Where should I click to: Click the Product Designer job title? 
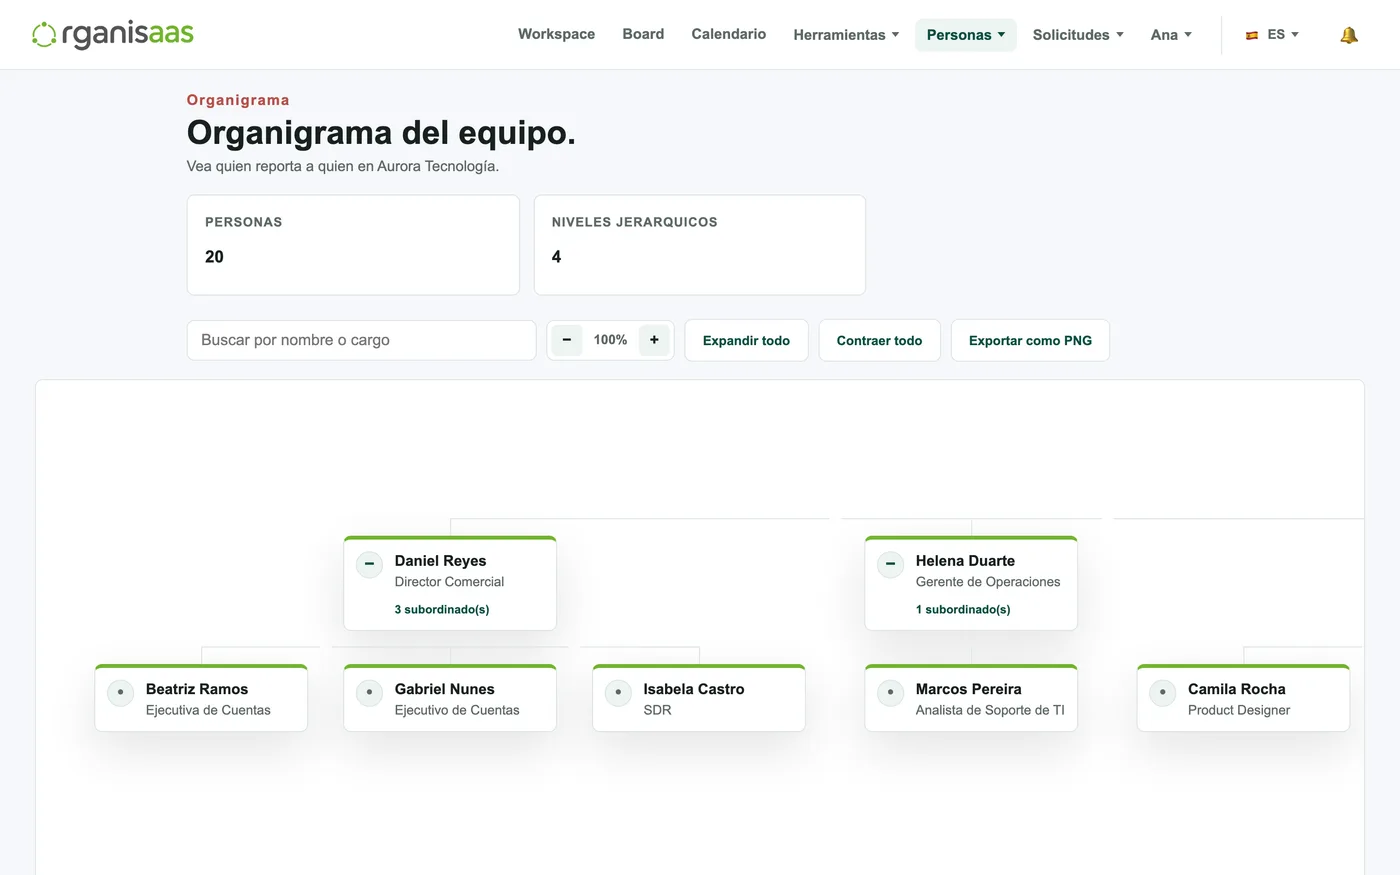(x=1238, y=710)
